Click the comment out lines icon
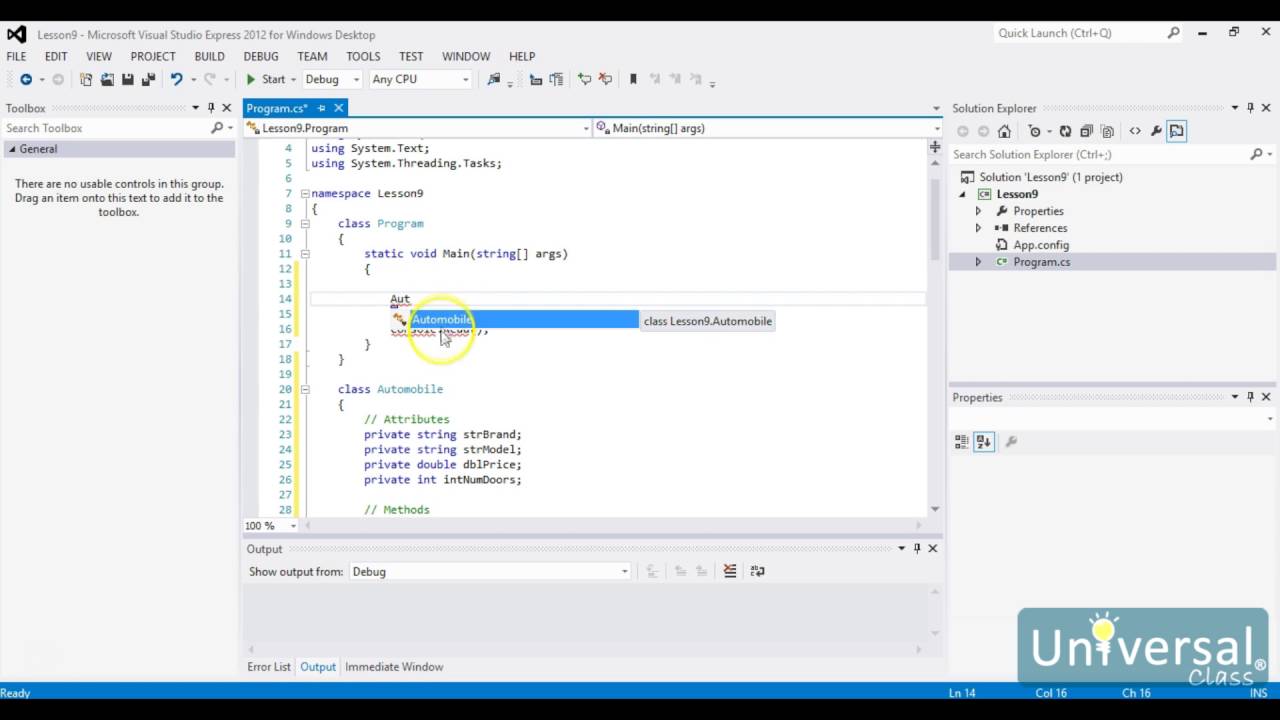The width and height of the screenshot is (1280, 720). [x=584, y=79]
